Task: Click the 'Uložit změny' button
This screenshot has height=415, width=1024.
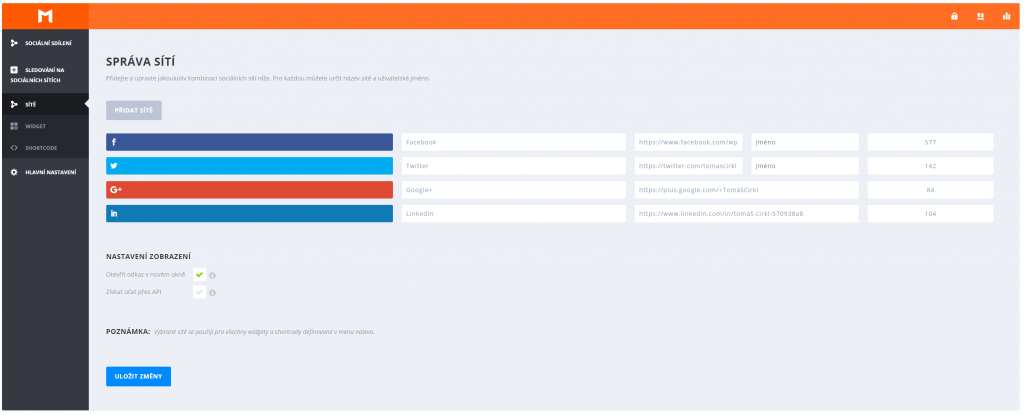Action: tap(138, 376)
